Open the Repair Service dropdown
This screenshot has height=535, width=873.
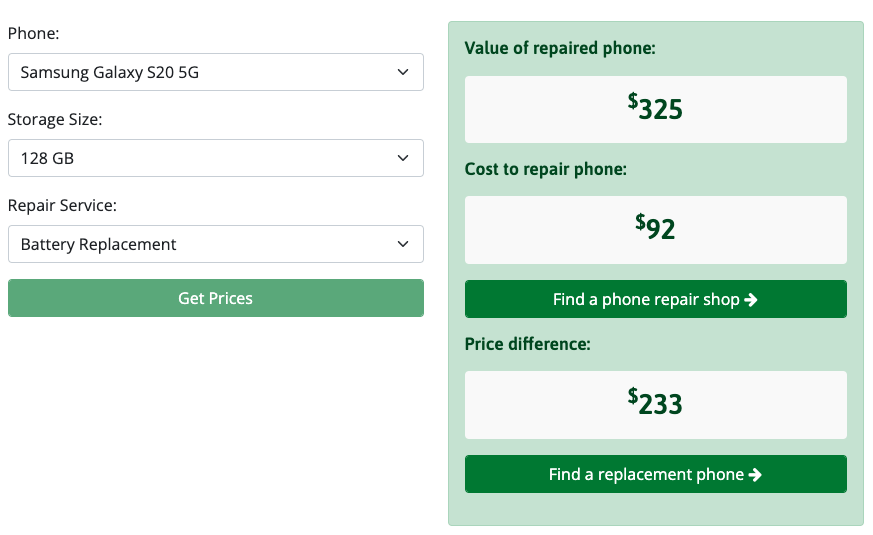(215, 244)
